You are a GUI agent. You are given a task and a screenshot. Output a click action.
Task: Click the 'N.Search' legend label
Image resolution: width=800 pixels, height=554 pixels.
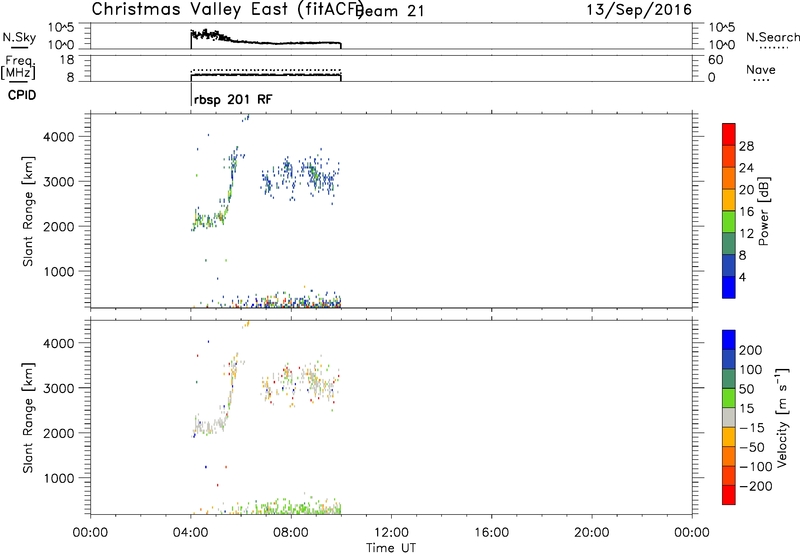[x=772, y=37]
